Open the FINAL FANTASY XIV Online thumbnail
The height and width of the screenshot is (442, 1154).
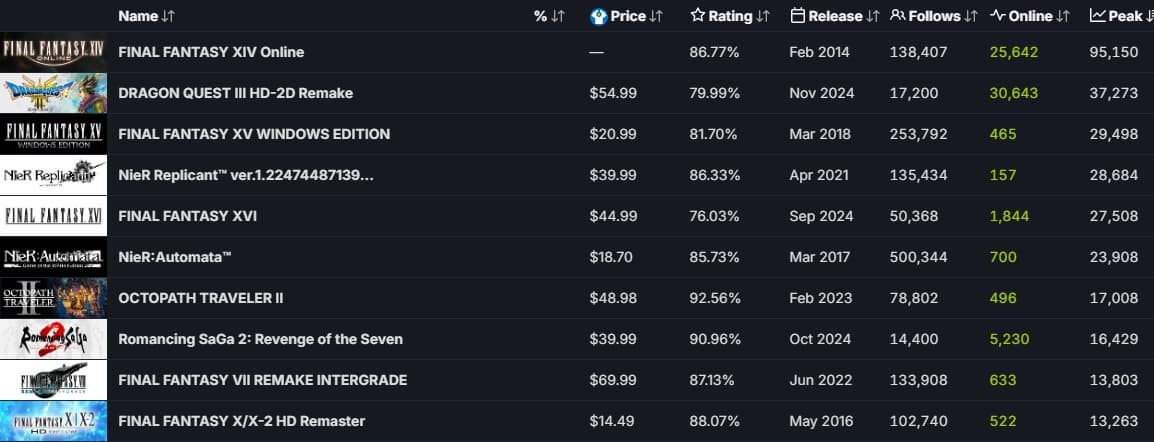click(53, 52)
